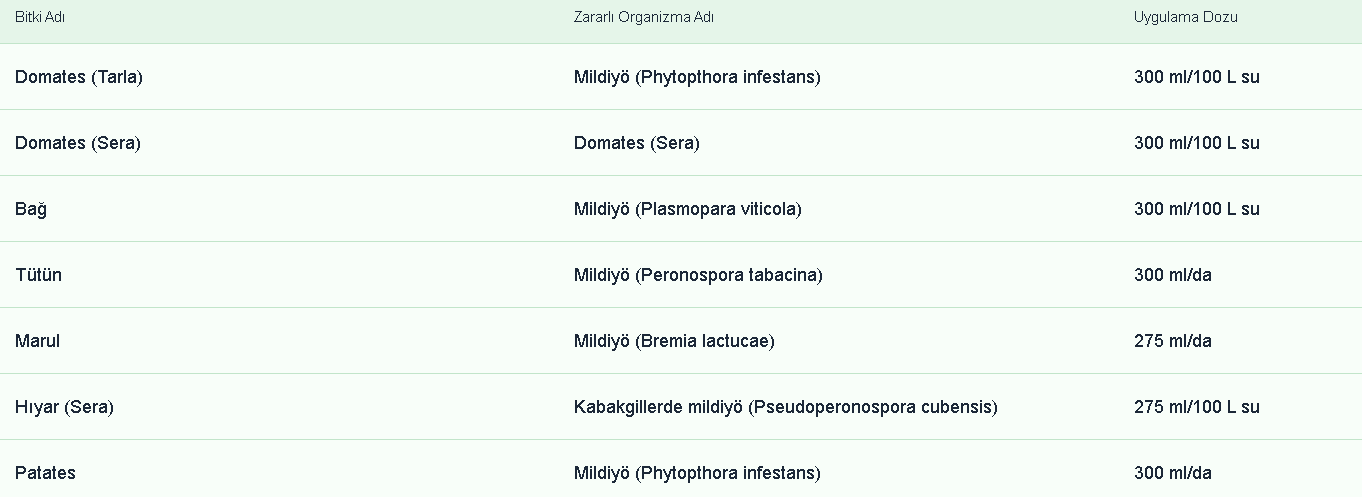Select the 275 ml/da dose for Marul
1362x497 pixels.
pos(1172,341)
